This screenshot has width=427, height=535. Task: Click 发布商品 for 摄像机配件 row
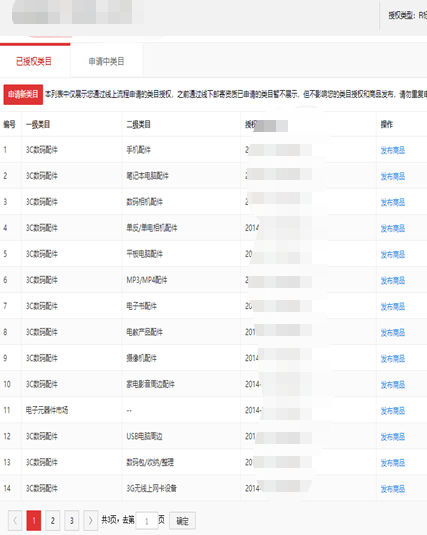393,359
